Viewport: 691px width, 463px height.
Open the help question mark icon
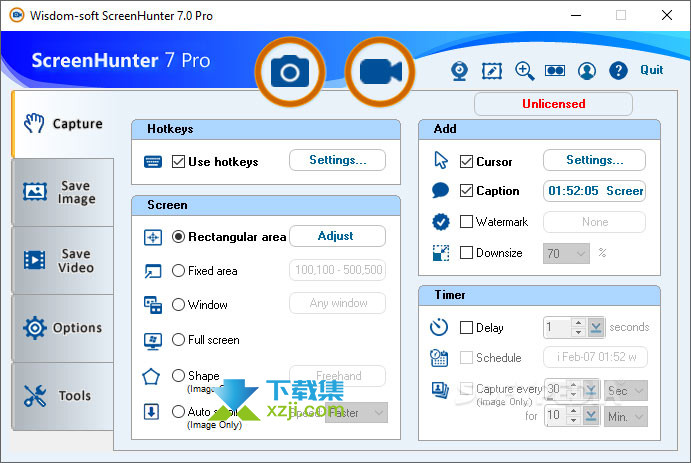[618, 70]
